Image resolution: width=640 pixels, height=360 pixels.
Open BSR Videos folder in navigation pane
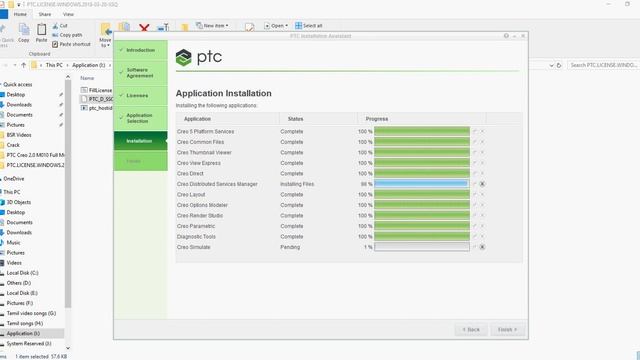coord(19,135)
